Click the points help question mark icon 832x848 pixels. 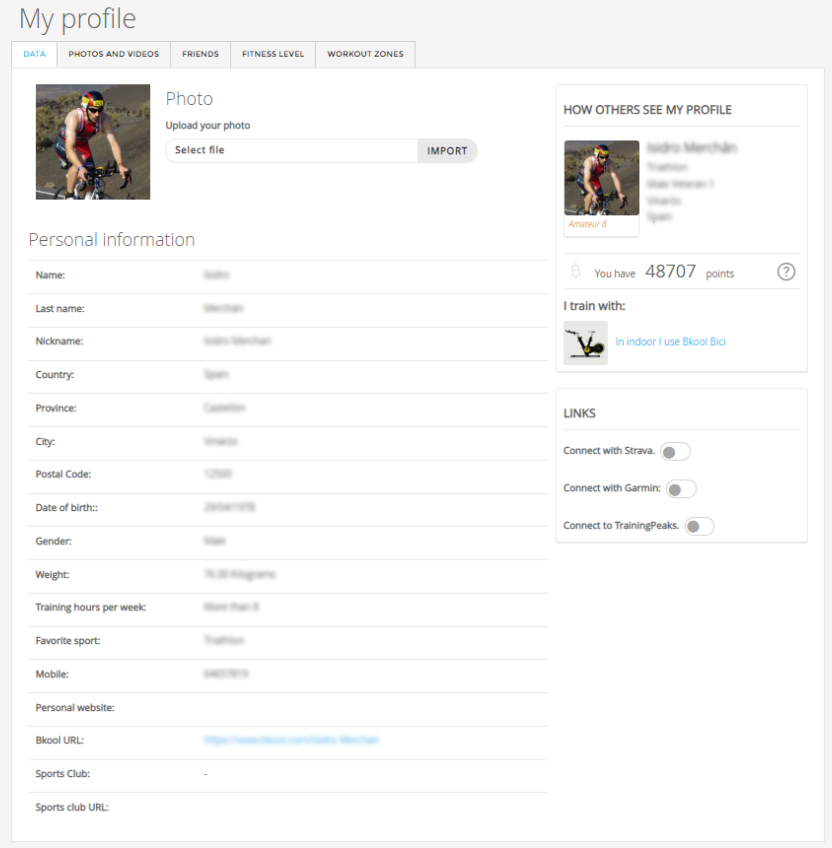tap(786, 271)
